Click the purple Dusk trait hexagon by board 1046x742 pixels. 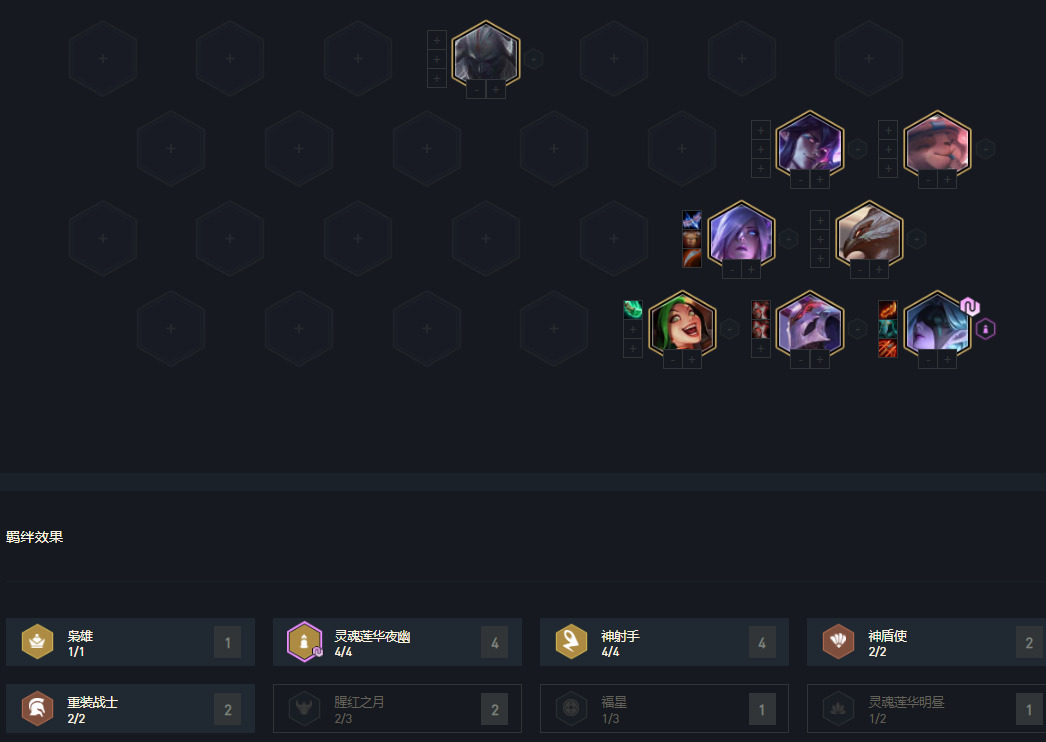[985, 329]
